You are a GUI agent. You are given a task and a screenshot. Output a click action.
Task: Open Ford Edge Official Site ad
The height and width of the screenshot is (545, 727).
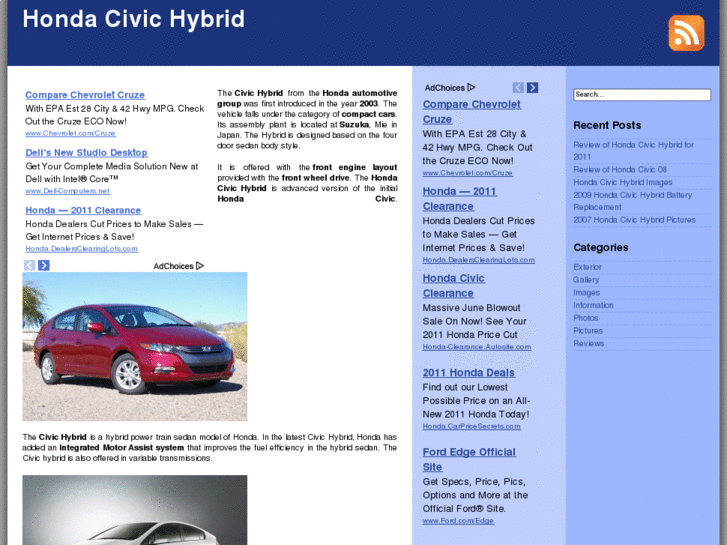coord(469,460)
